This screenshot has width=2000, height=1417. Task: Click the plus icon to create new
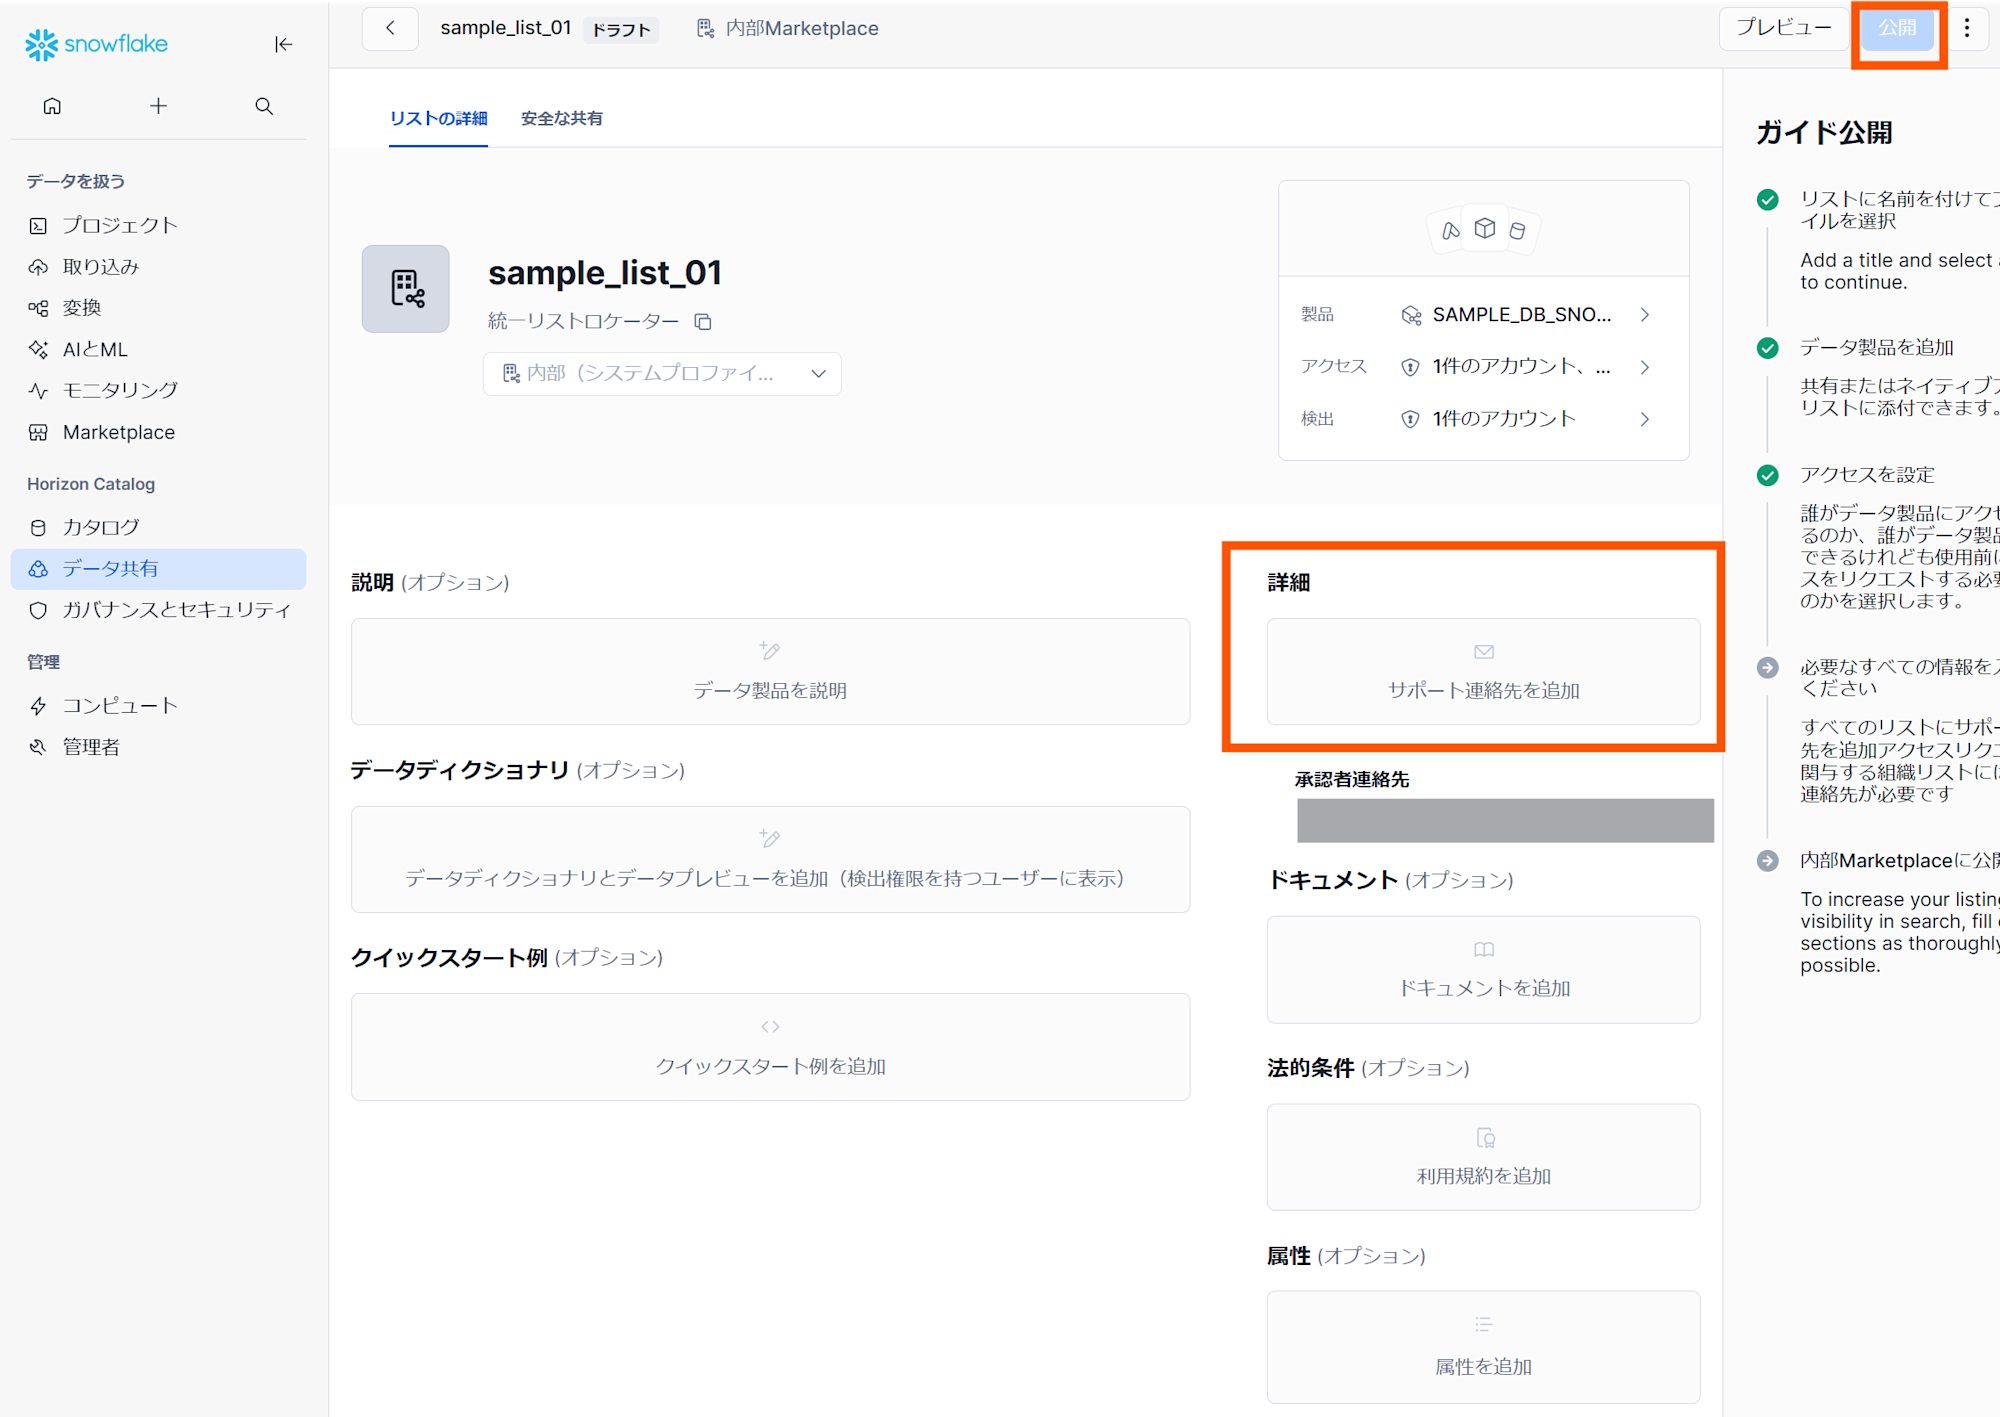(x=158, y=106)
